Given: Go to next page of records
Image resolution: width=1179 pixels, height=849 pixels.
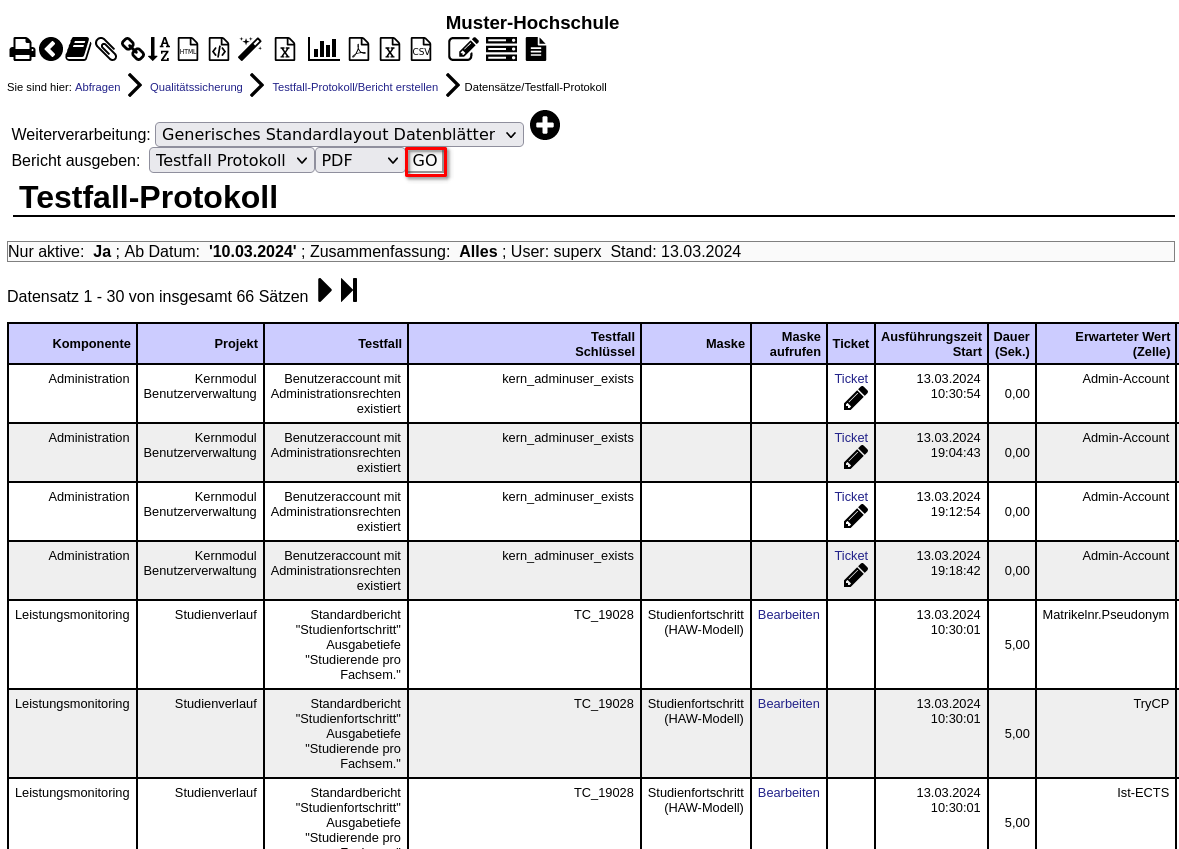Looking at the screenshot, I should click(x=325, y=290).
